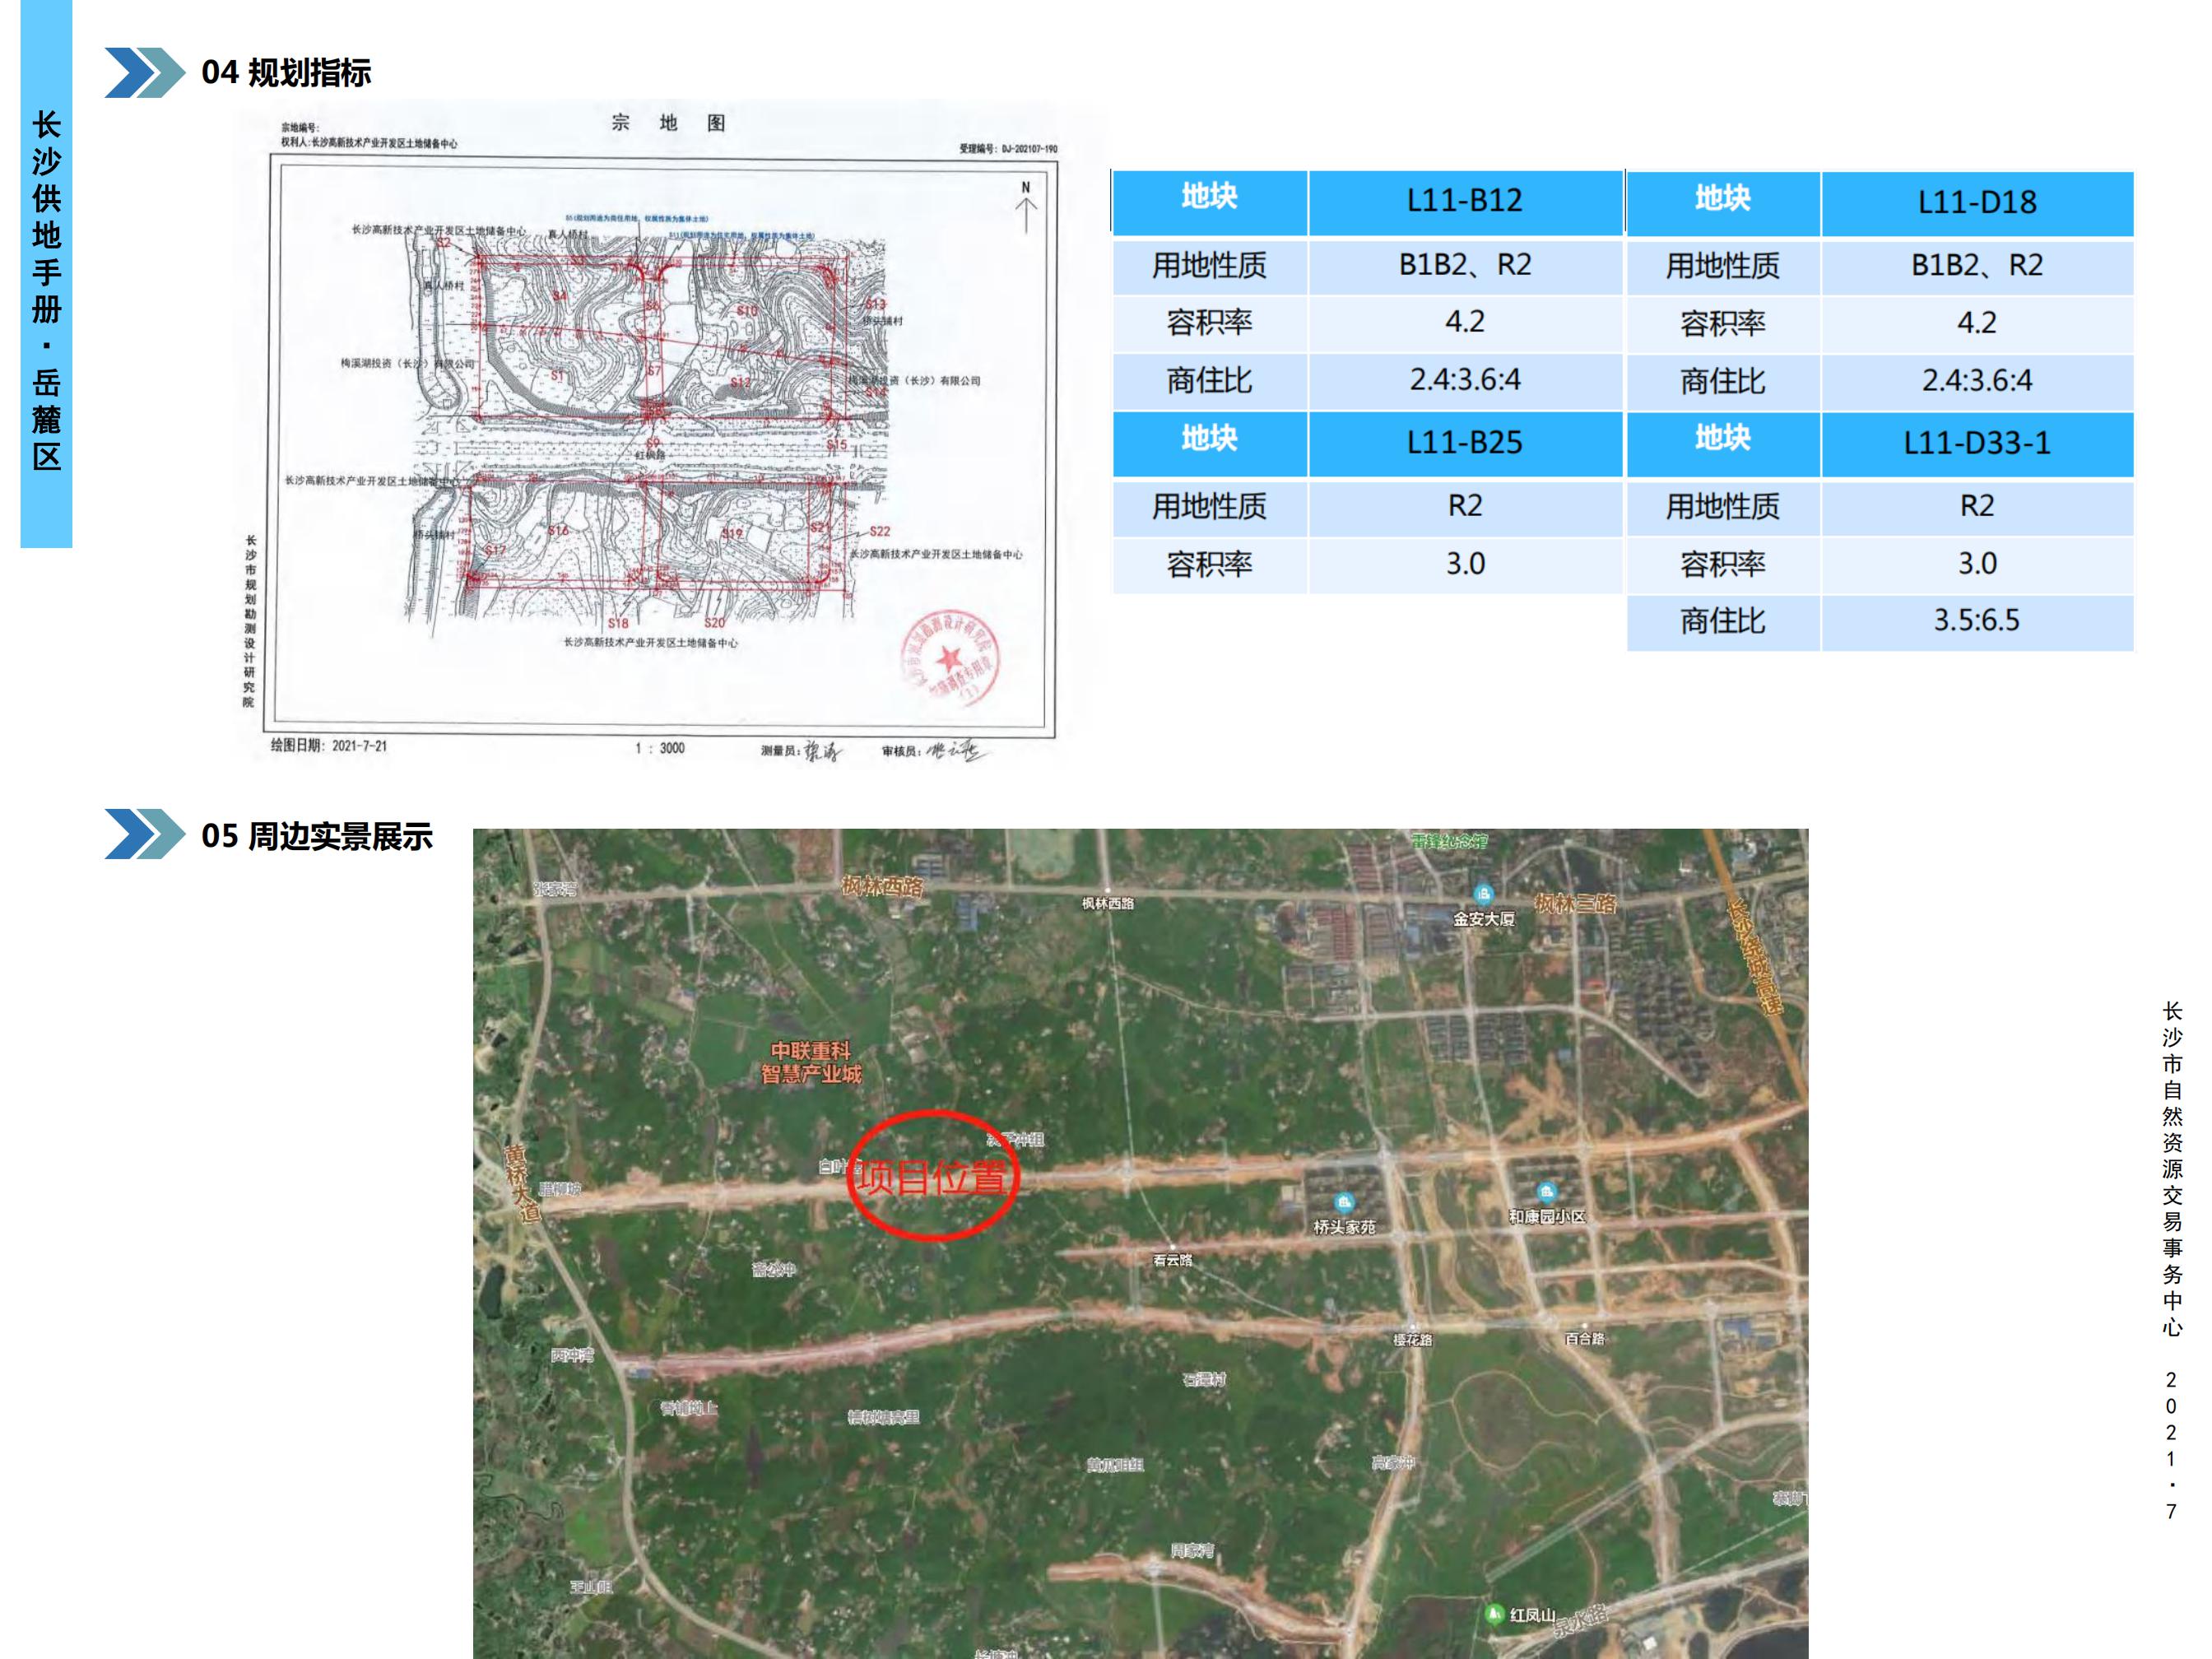Click the 绘图日期 2021-7-21 text
This screenshot has height=1659, width=2212.
[x=328, y=746]
